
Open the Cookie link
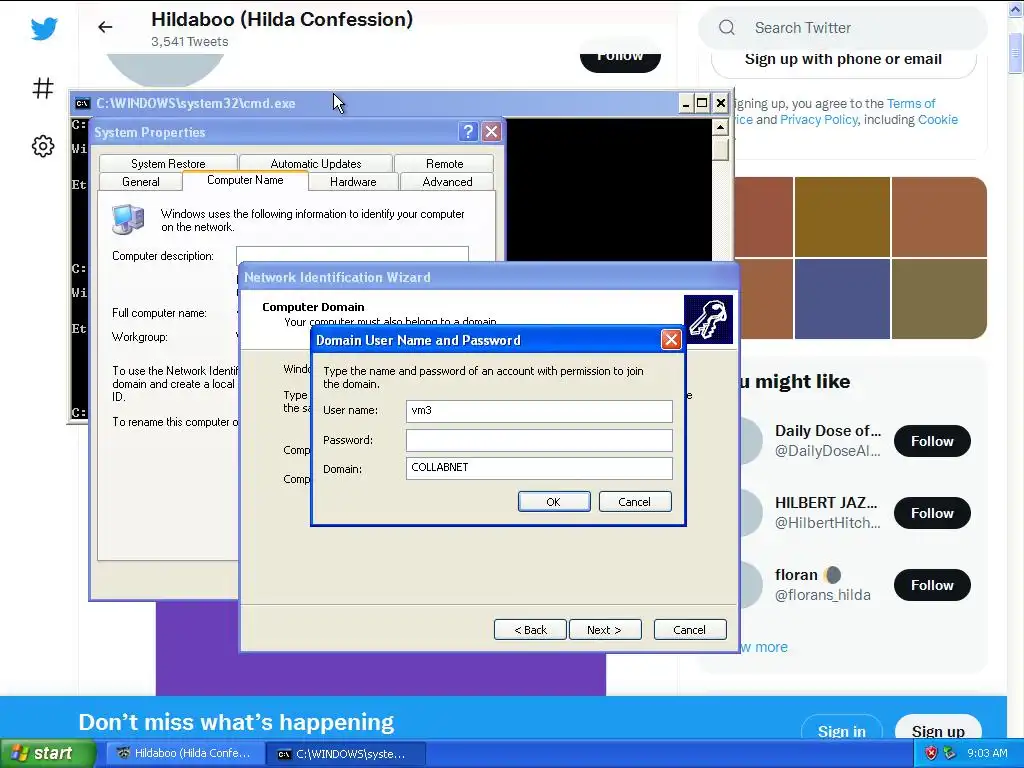click(938, 120)
